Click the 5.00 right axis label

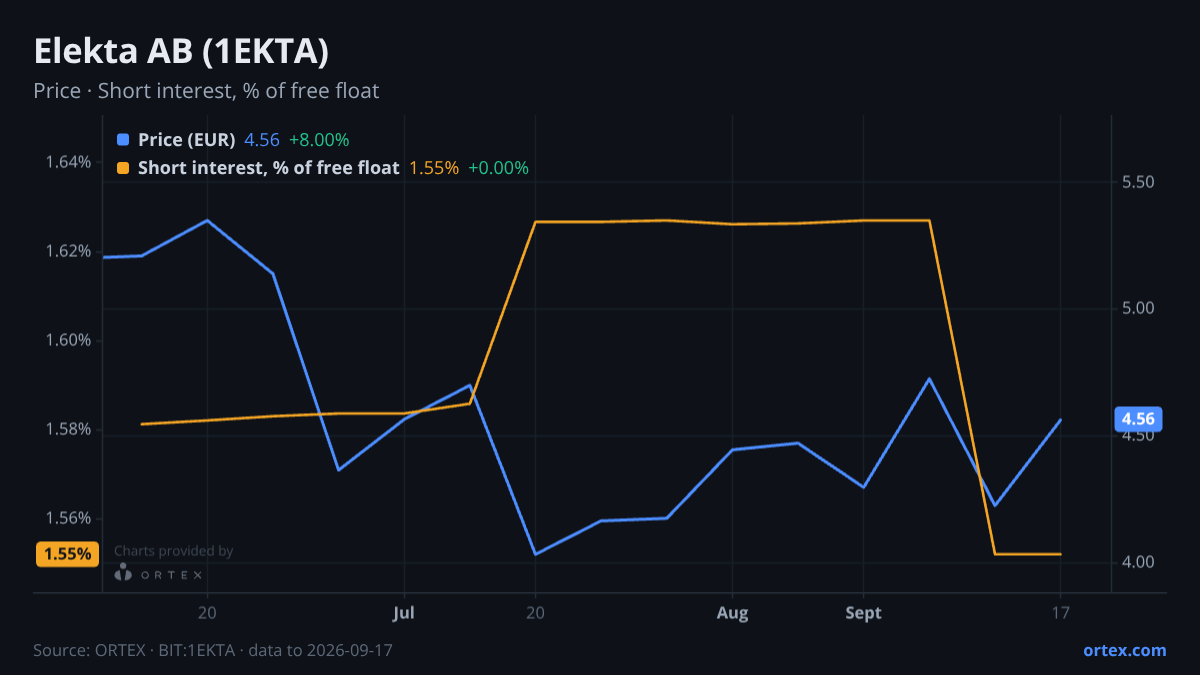click(x=1138, y=309)
